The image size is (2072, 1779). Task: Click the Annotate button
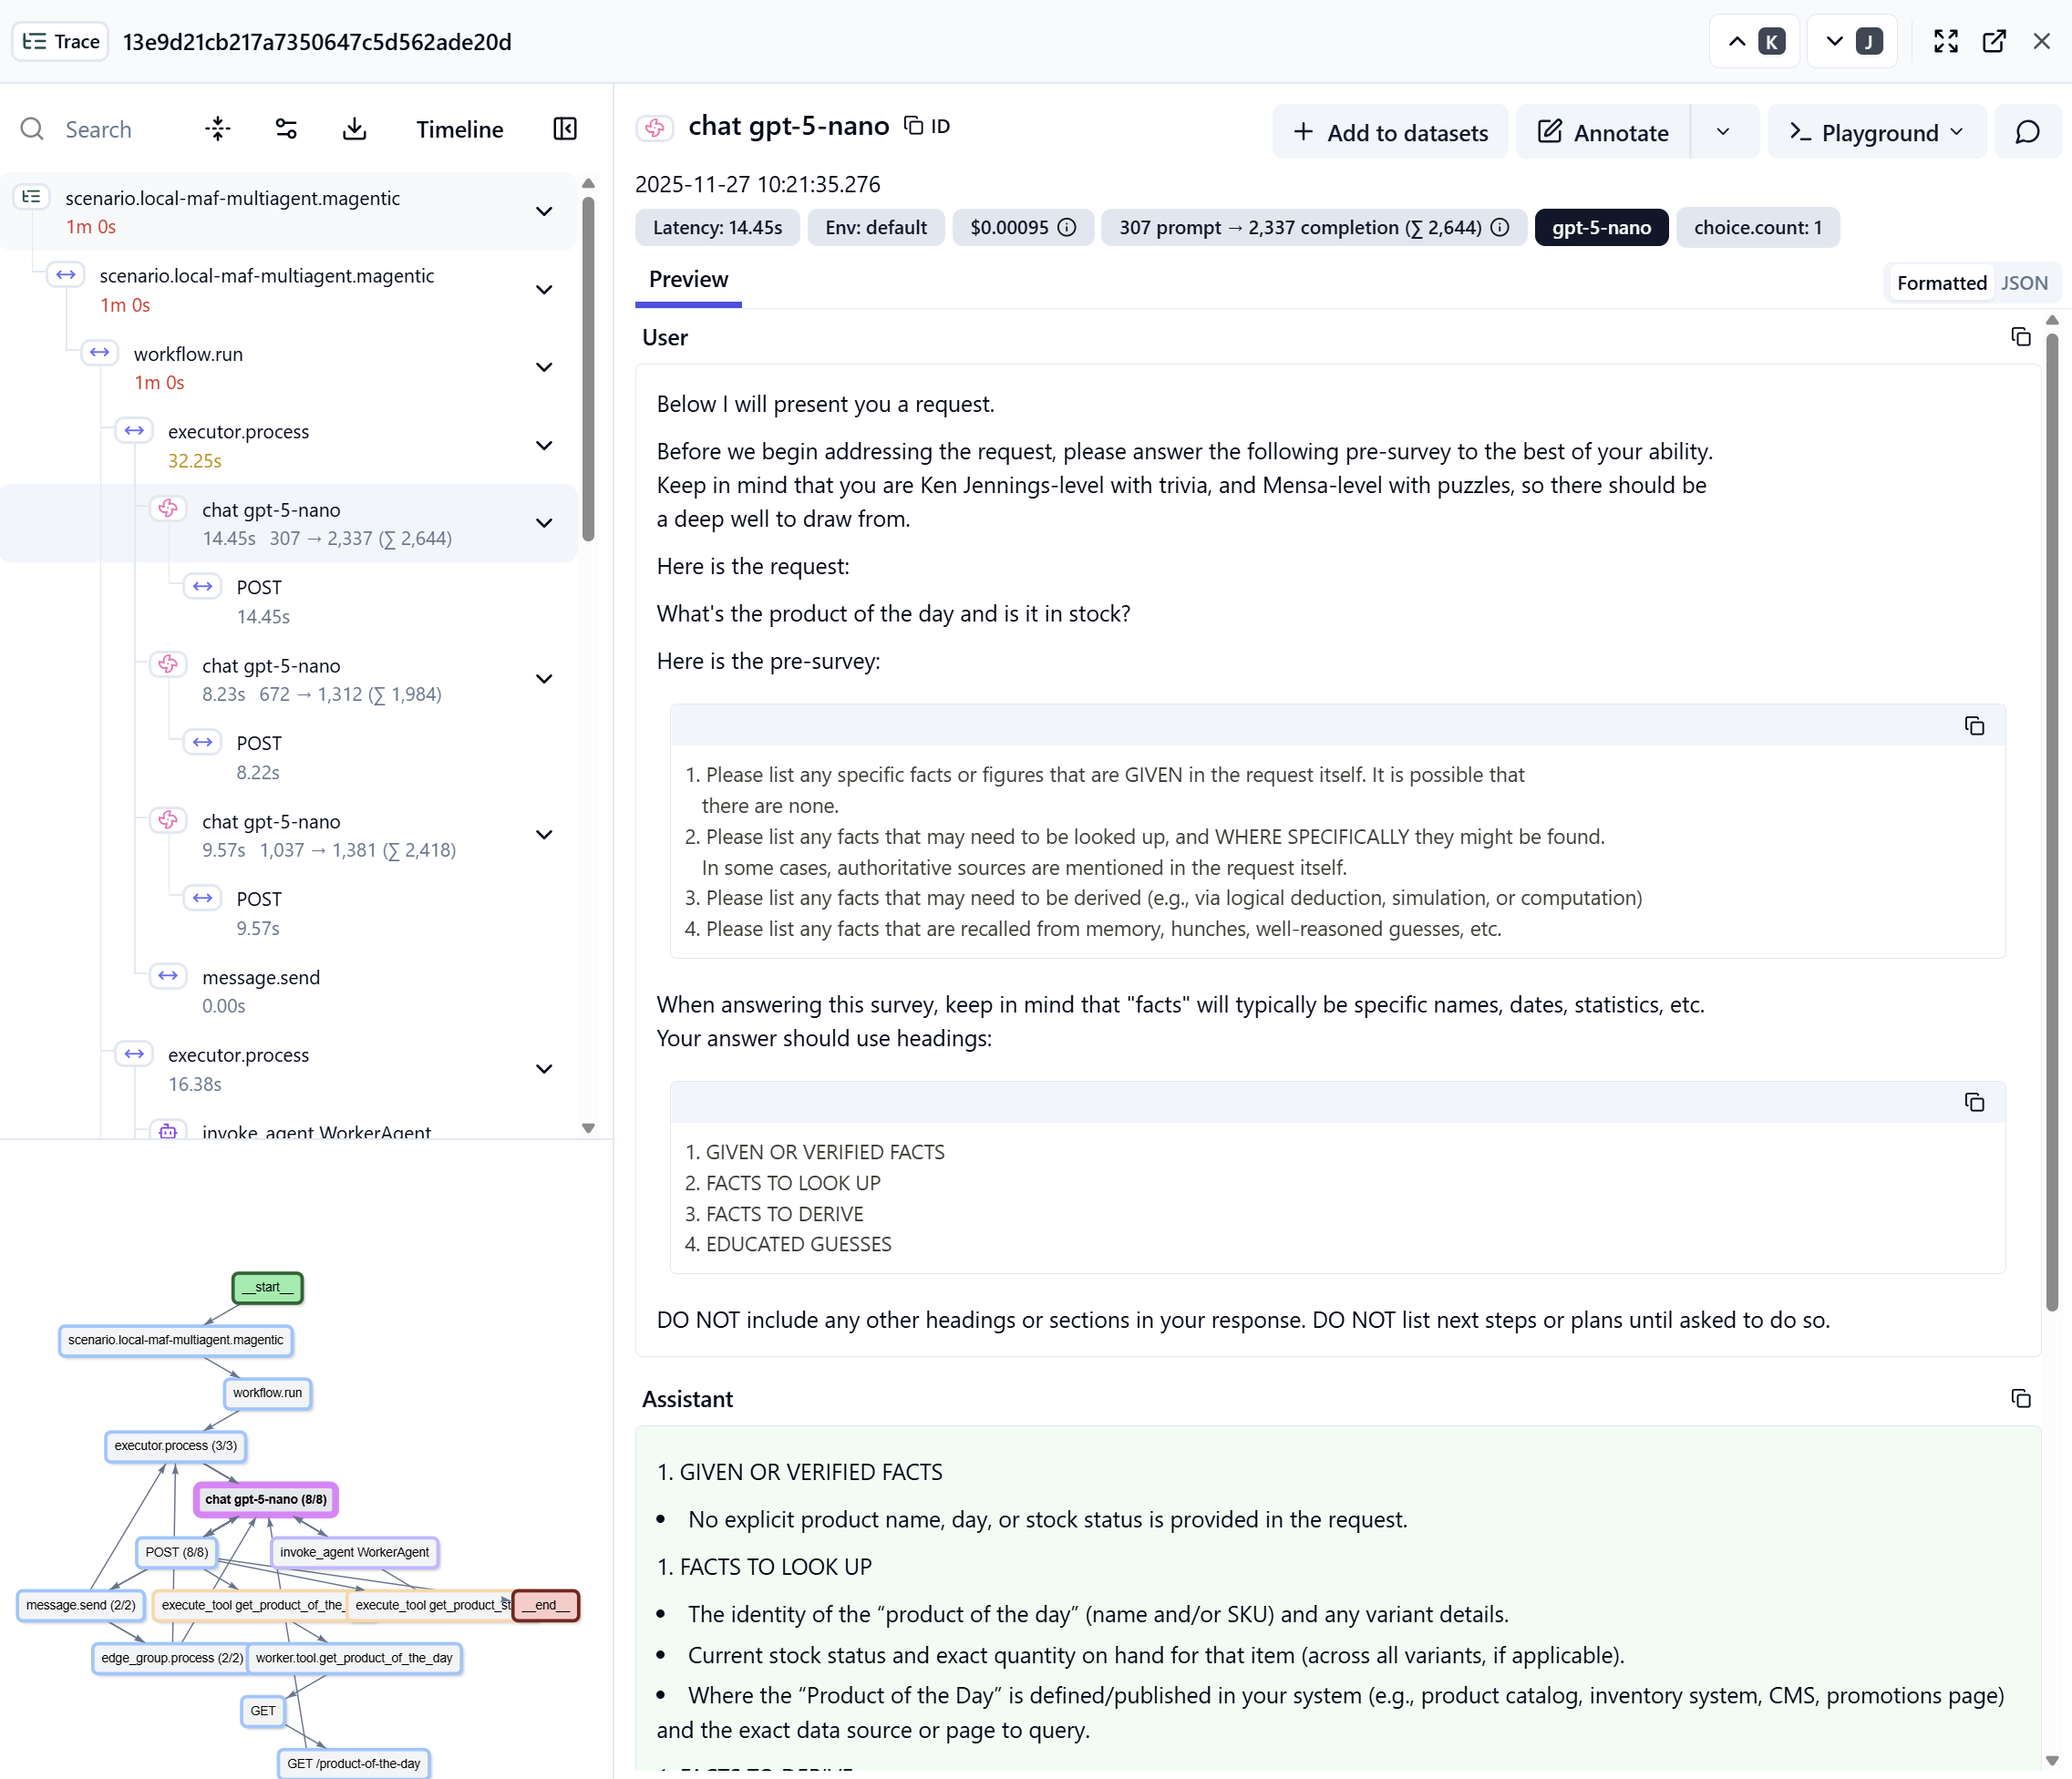[x=1603, y=132]
